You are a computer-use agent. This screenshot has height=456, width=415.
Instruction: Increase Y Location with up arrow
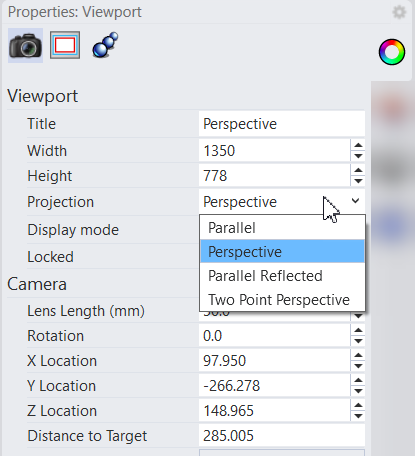click(x=358, y=380)
